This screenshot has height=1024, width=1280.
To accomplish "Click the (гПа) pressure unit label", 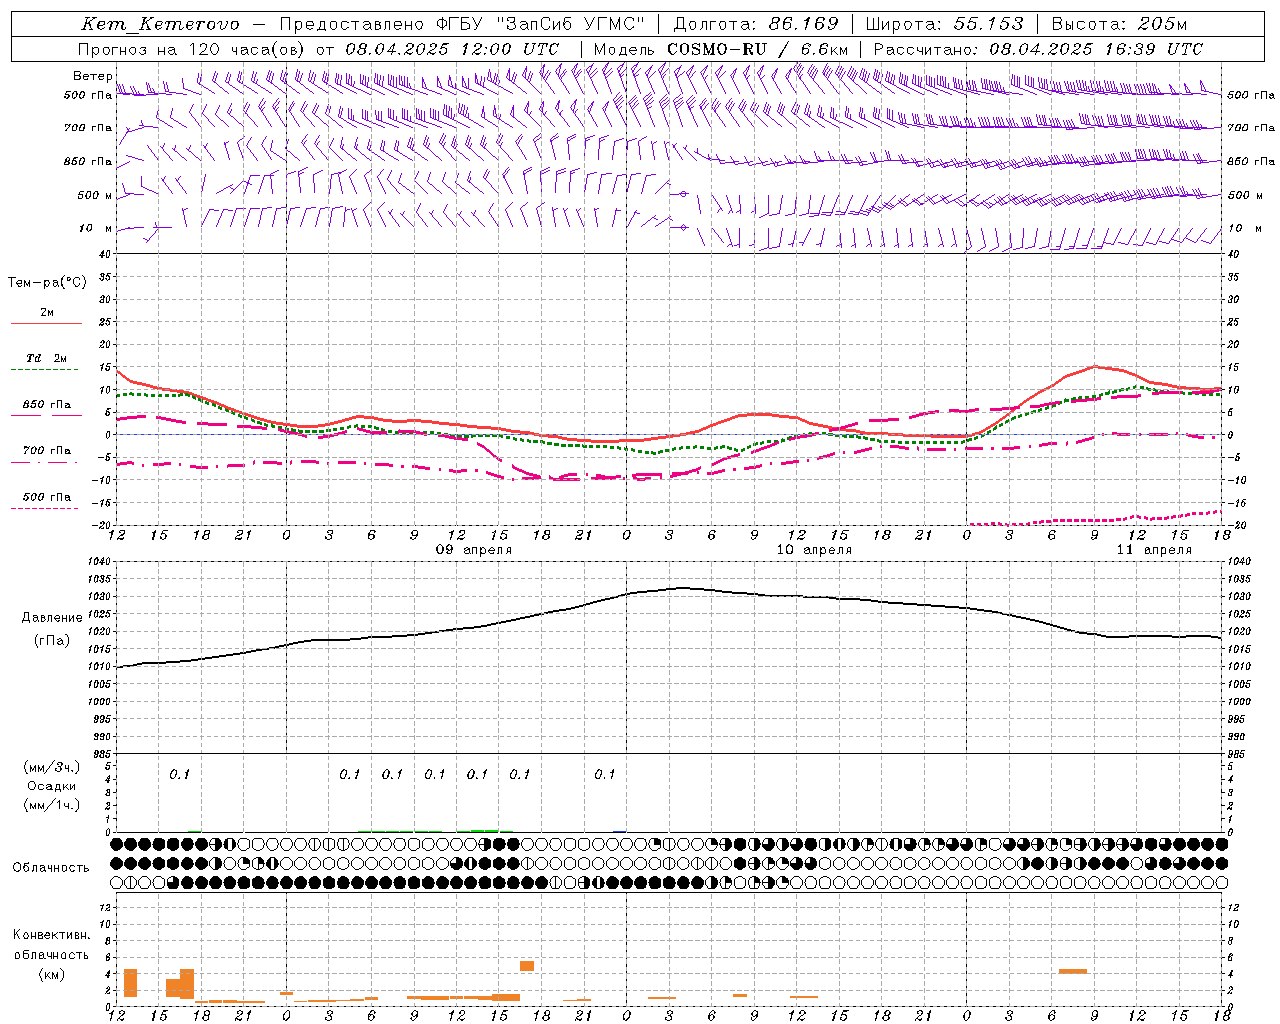I will tap(52, 641).
